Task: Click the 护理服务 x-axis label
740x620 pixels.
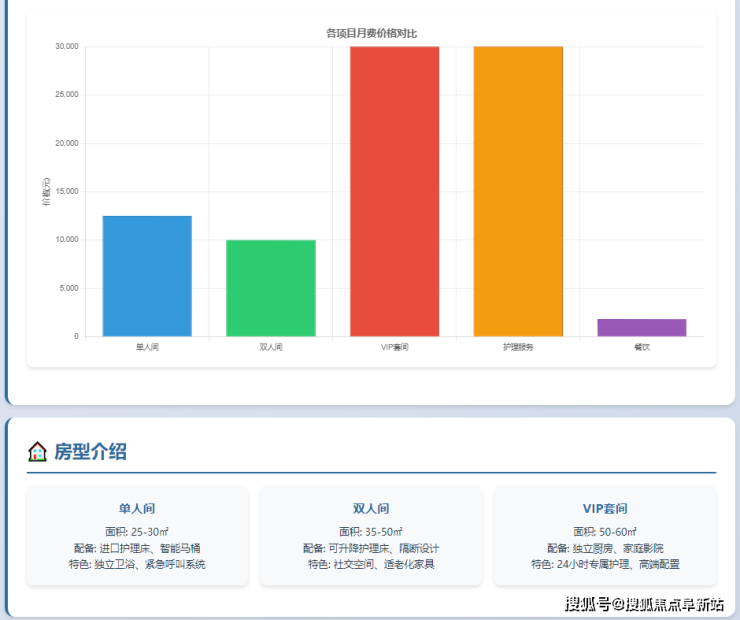Action: [518, 347]
